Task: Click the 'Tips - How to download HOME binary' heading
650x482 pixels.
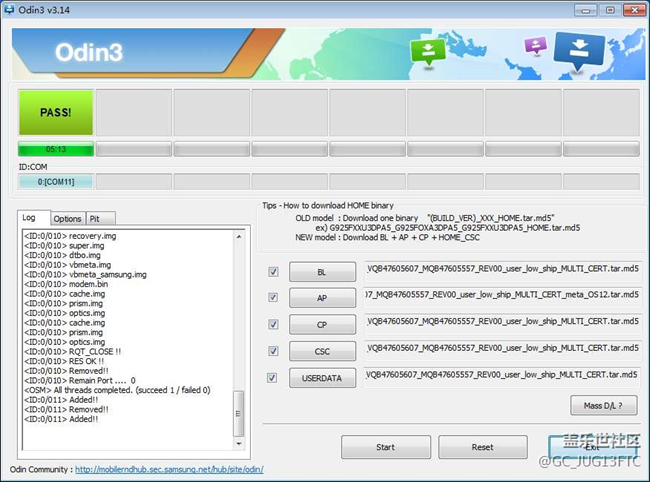Action: point(328,205)
